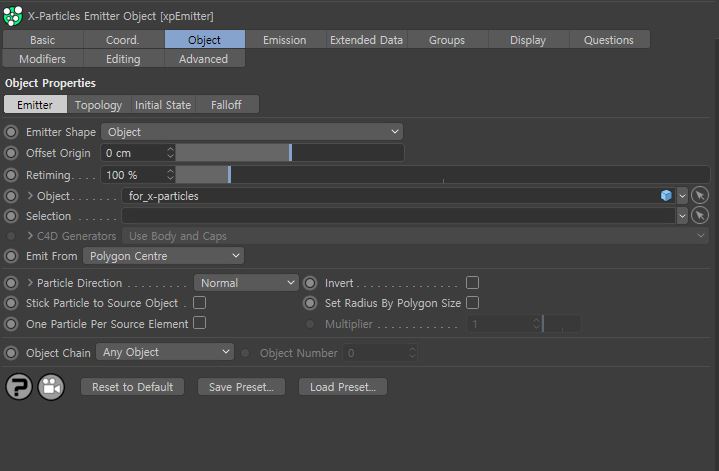Check Stick Particle to Source Object
This screenshot has width=719, height=471.
pos(199,303)
